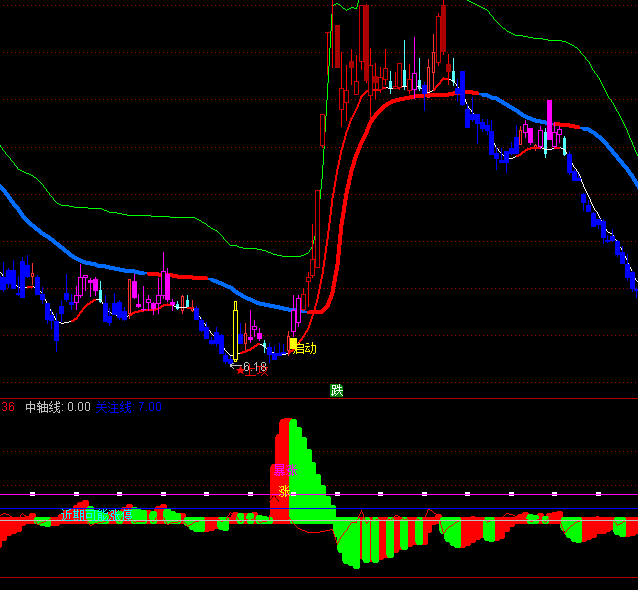Click the 6.18 low price annotation
Image resolution: width=638 pixels, height=590 pixels.
click(x=255, y=367)
